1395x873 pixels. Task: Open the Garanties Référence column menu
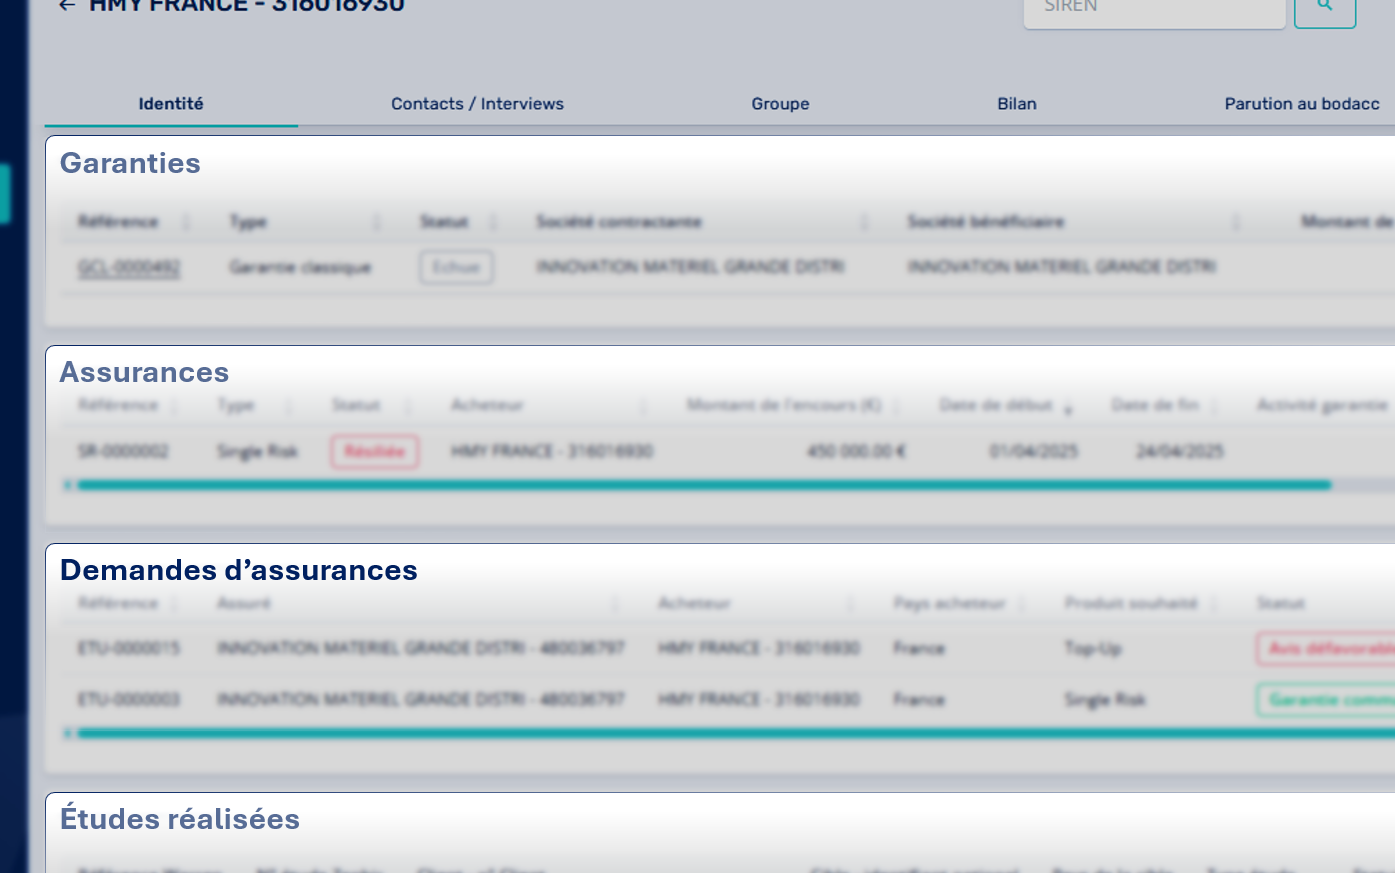(x=186, y=222)
